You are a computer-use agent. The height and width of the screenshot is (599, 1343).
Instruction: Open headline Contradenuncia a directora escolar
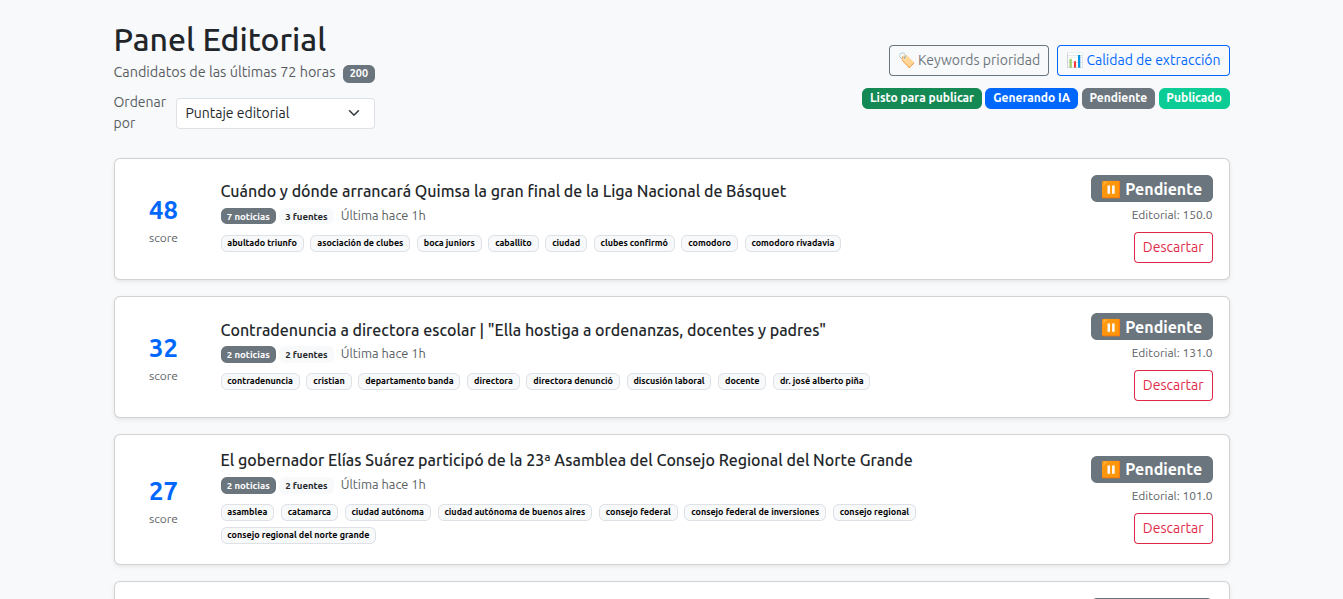[523, 330]
